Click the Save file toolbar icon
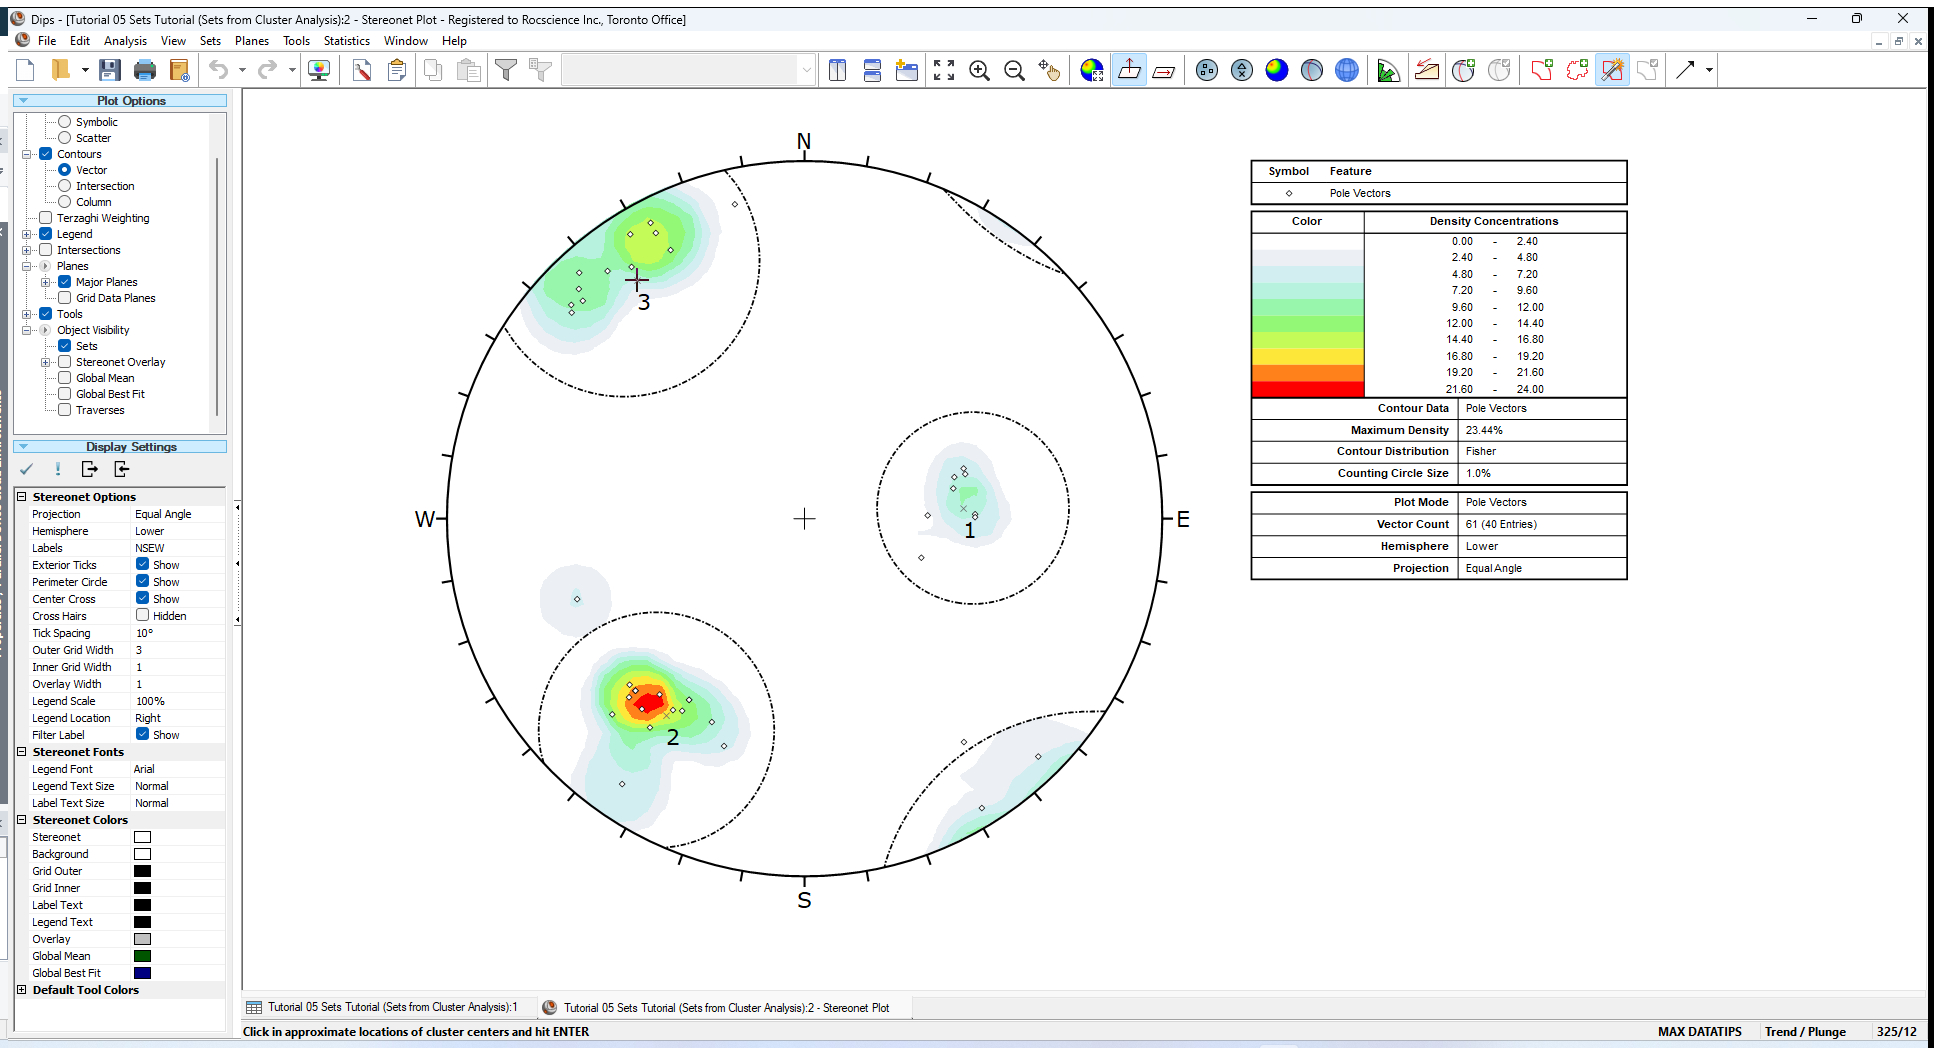 [x=110, y=70]
